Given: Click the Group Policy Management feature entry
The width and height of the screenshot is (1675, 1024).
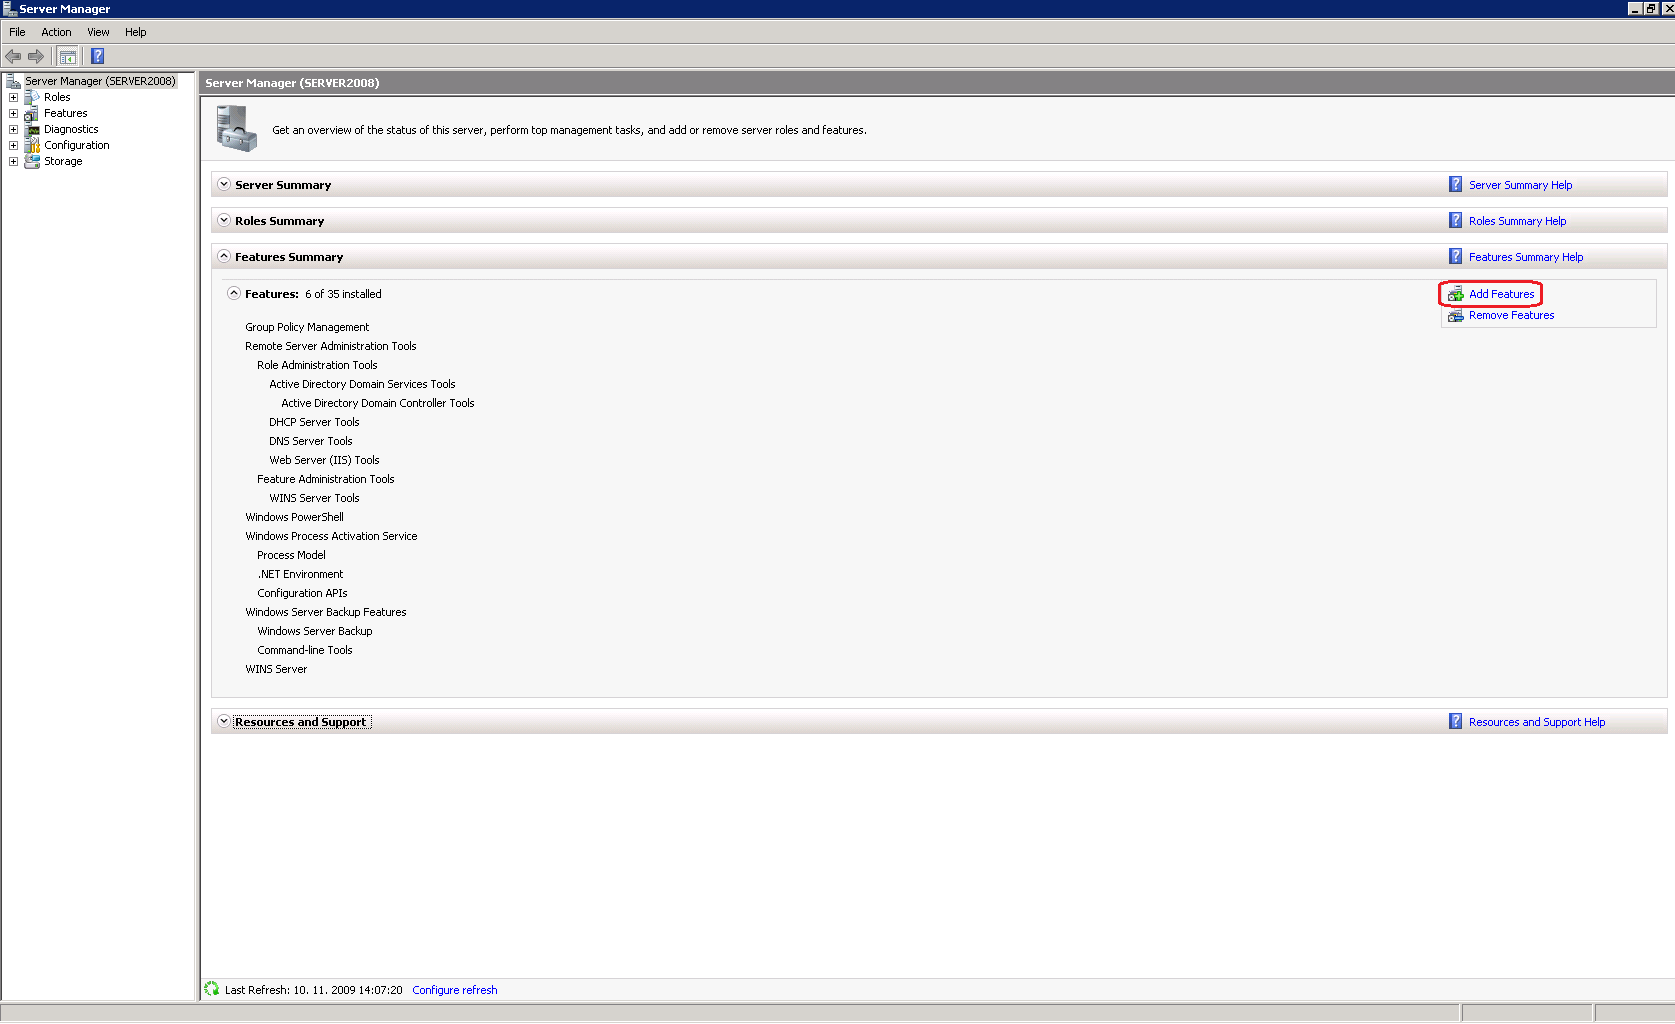Looking at the screenshot, I should [x=307, y=327].
